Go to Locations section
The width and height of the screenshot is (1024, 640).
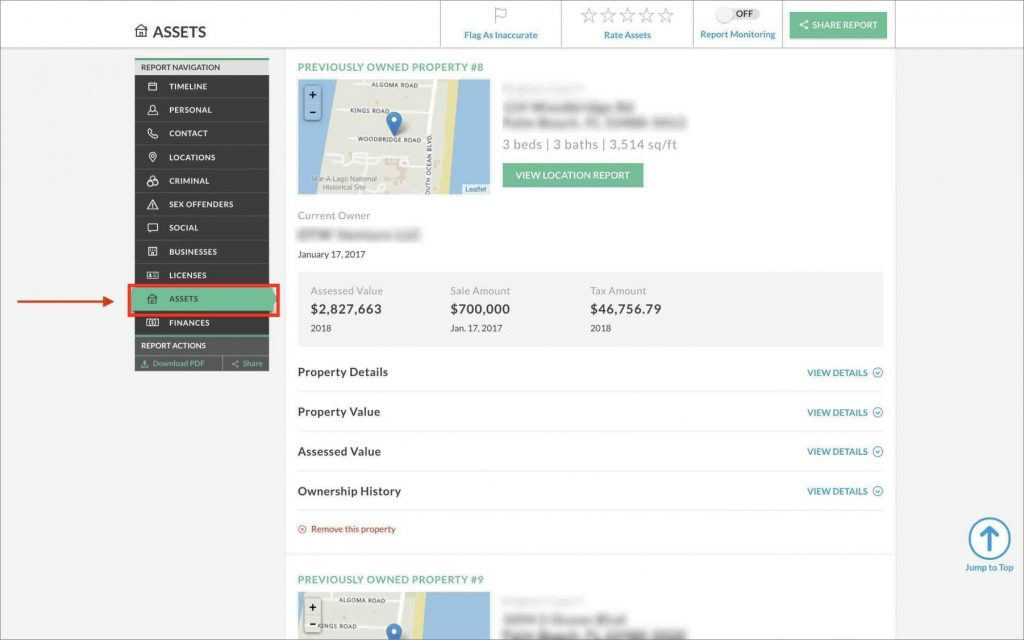202,157
